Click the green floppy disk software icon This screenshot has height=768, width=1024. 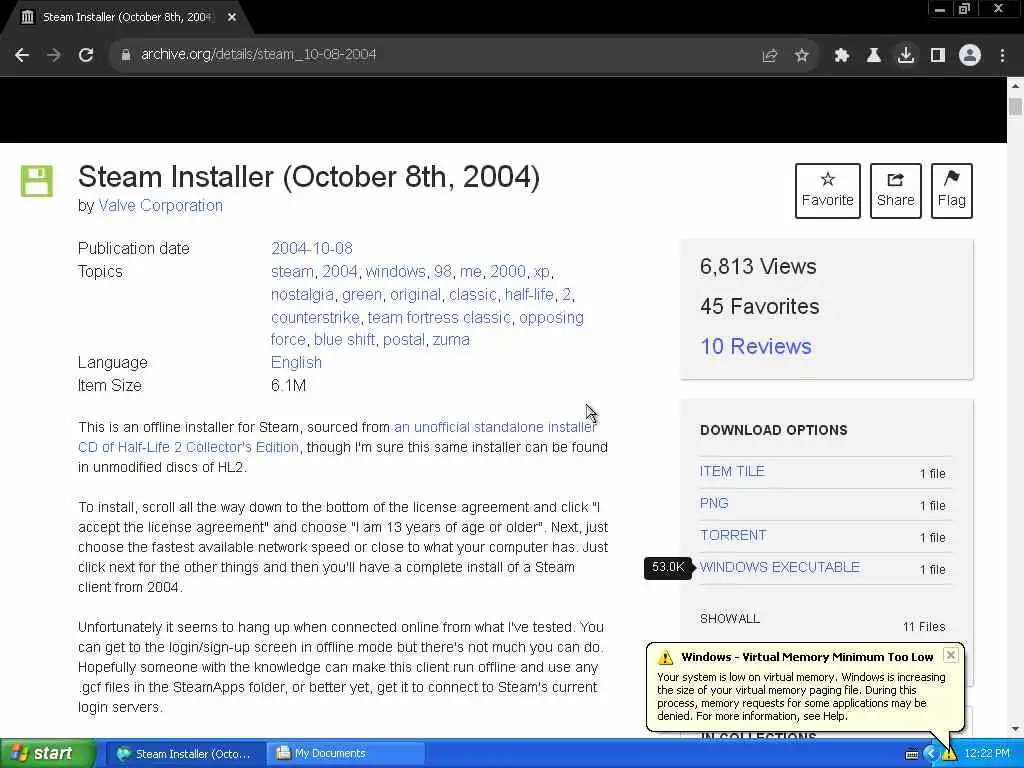pyautogui.click(x=37, y=181)
